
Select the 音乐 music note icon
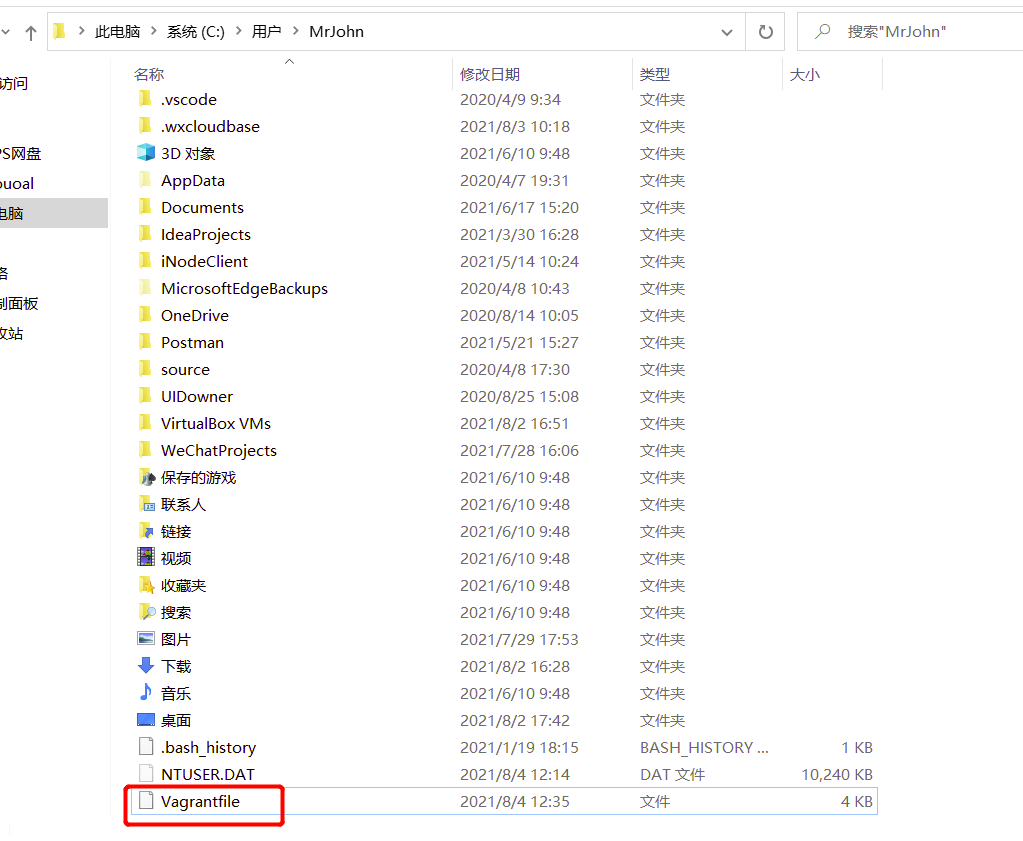coord(146,692)
